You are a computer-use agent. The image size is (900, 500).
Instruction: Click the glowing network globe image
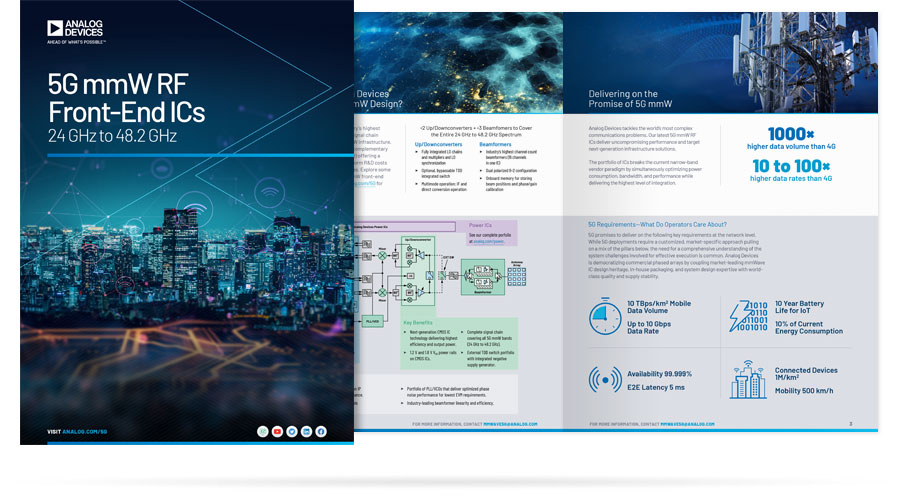tap(459, 62)
